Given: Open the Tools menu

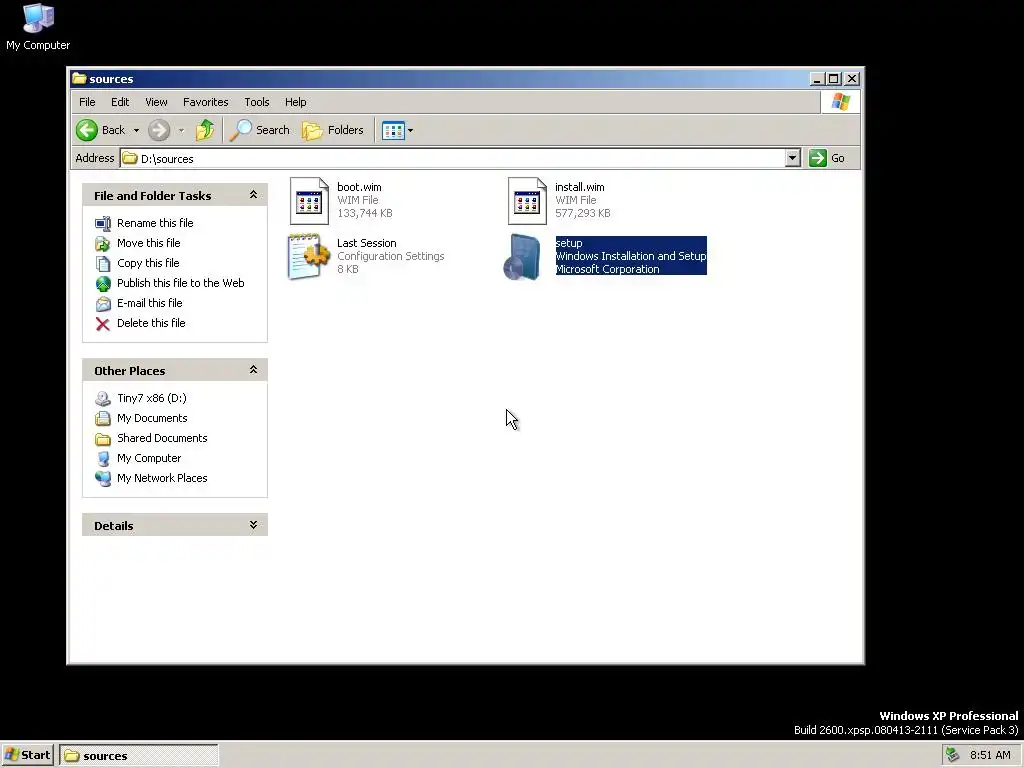Looking at the screenshot, I should coord(257,102).
